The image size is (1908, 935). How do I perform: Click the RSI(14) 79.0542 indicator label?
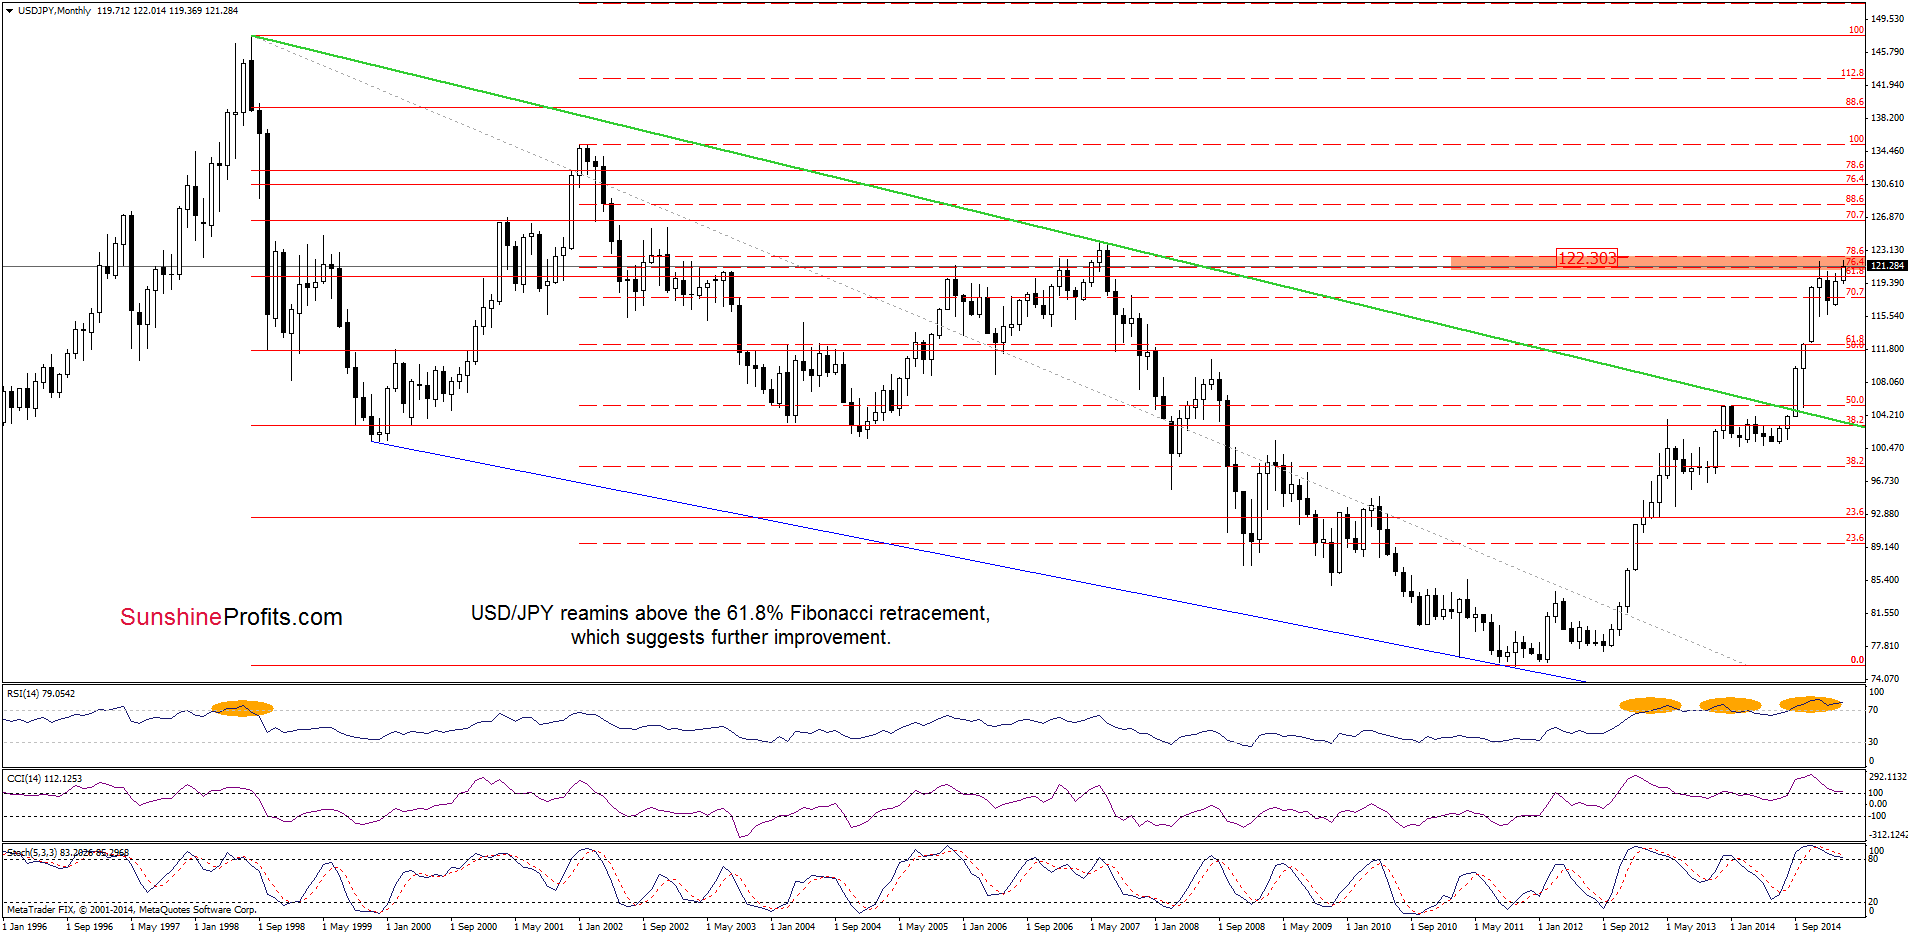41,693
